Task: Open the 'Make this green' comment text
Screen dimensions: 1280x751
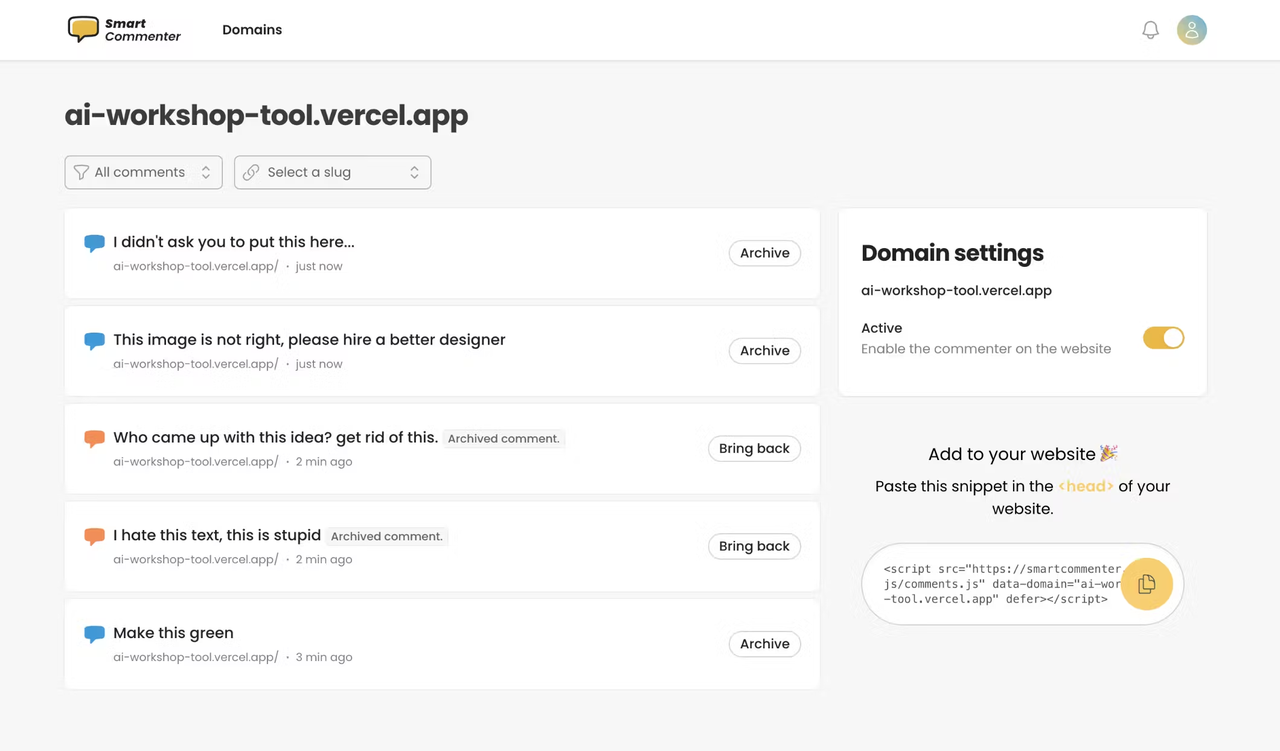Action: (x=173, y=633)
